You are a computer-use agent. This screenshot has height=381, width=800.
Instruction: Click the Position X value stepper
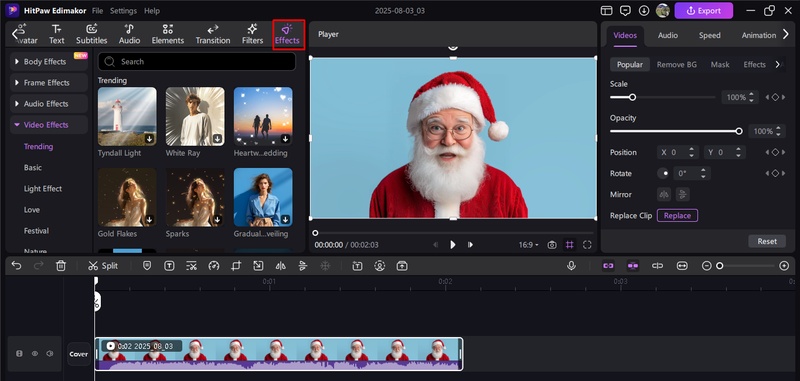pyautogui.click(x=691, y=152)
